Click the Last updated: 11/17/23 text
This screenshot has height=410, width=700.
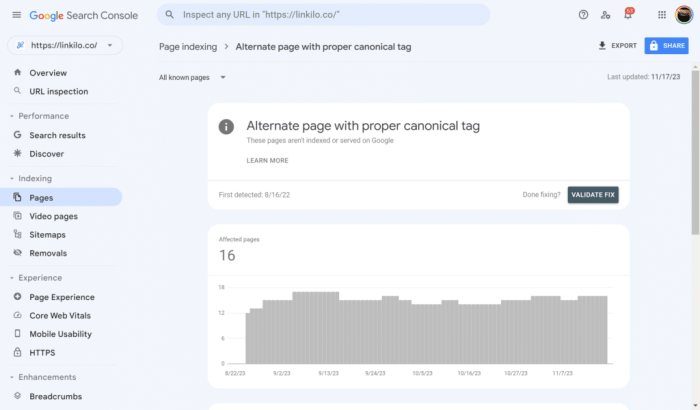pos(643,77)
